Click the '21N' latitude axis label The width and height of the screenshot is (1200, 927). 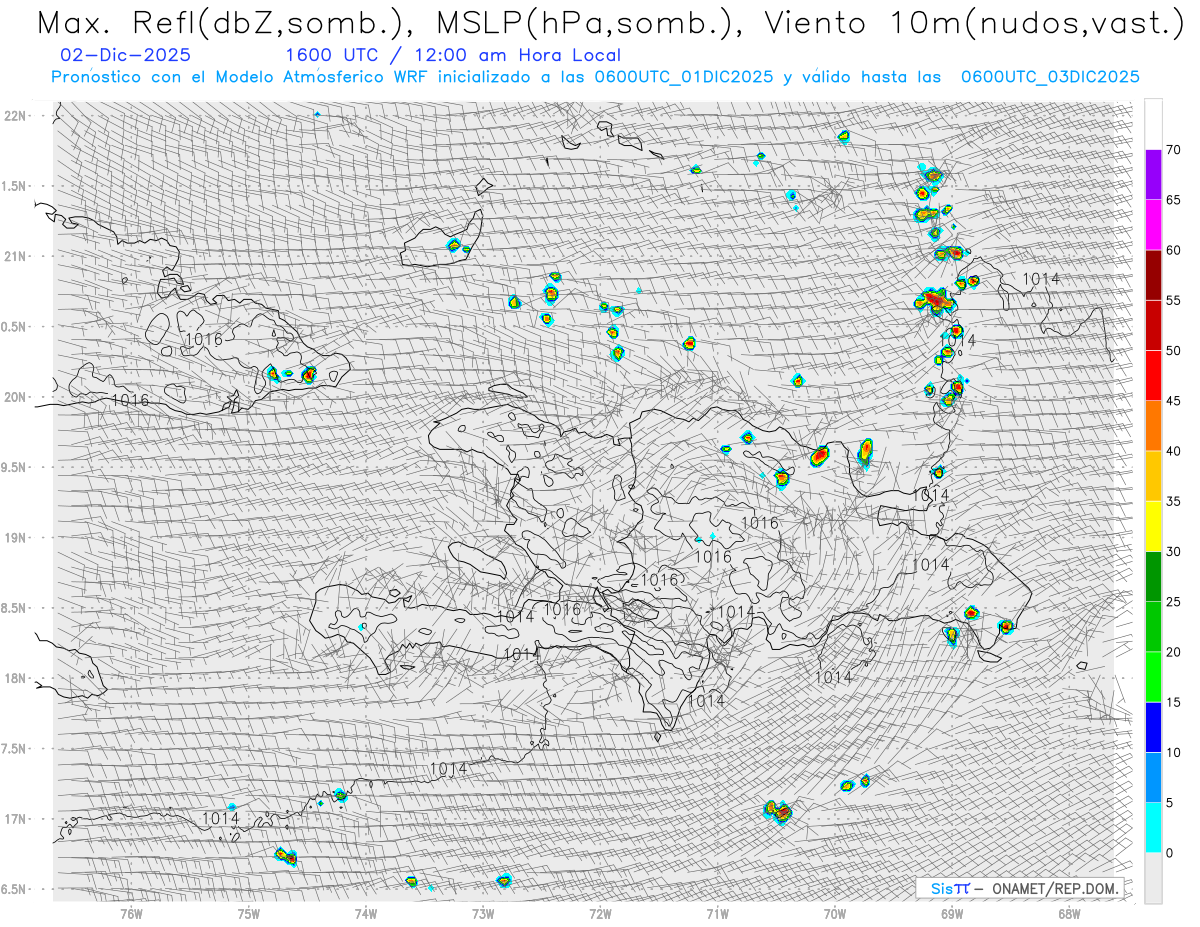15,256
